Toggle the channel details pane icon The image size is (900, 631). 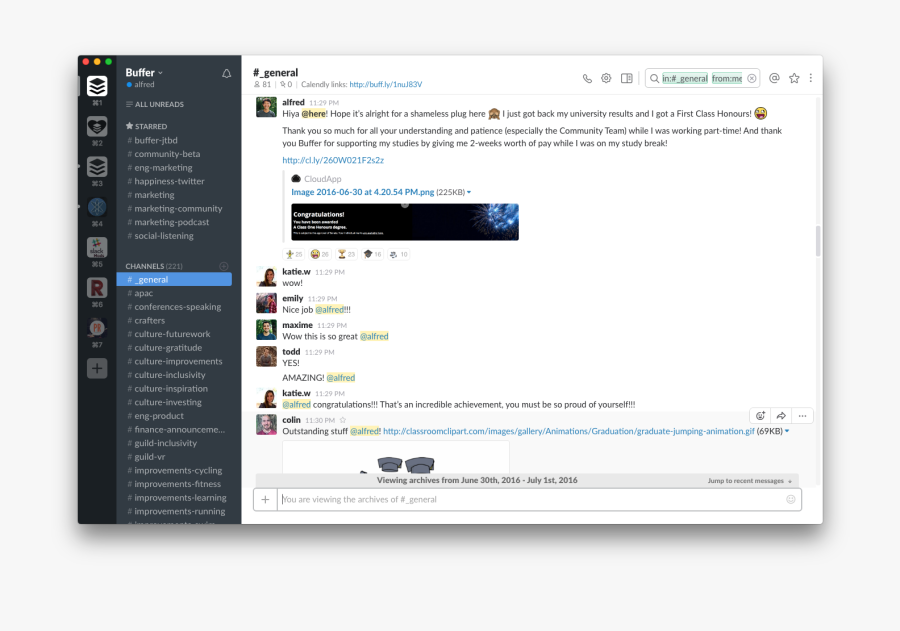(x=627, y=78)
